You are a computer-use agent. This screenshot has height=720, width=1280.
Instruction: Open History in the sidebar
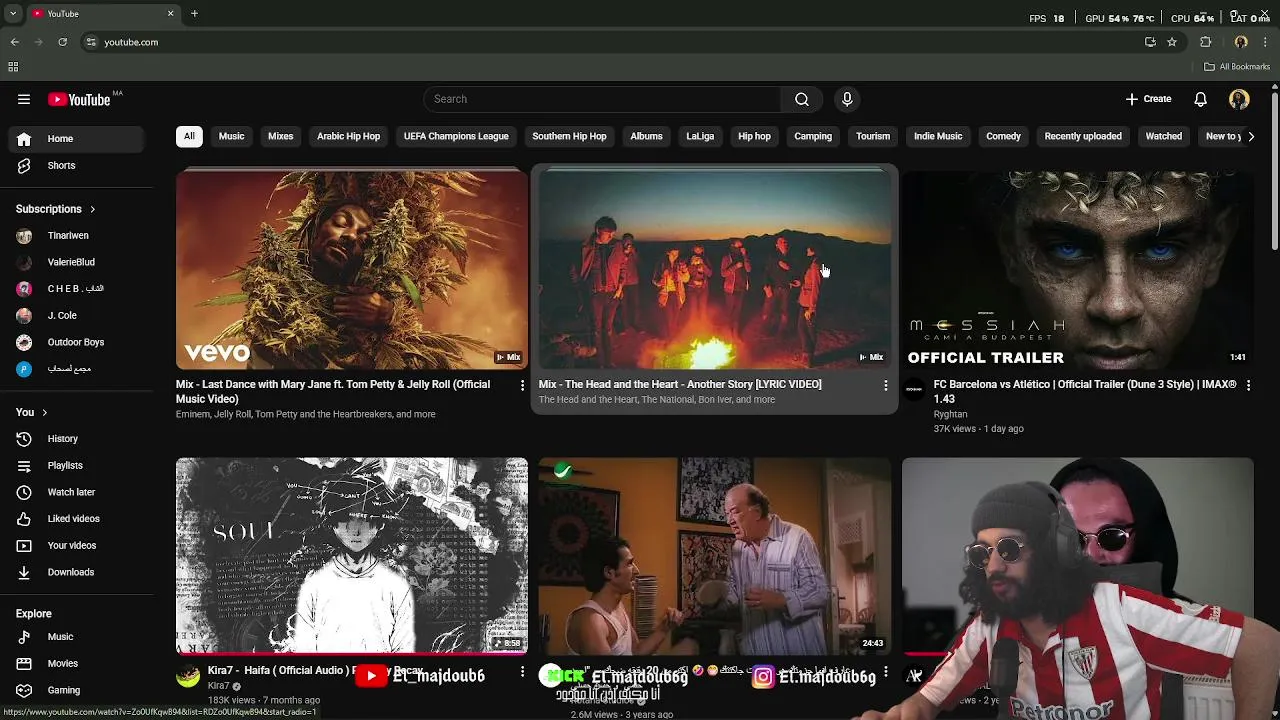pos(77,439)
